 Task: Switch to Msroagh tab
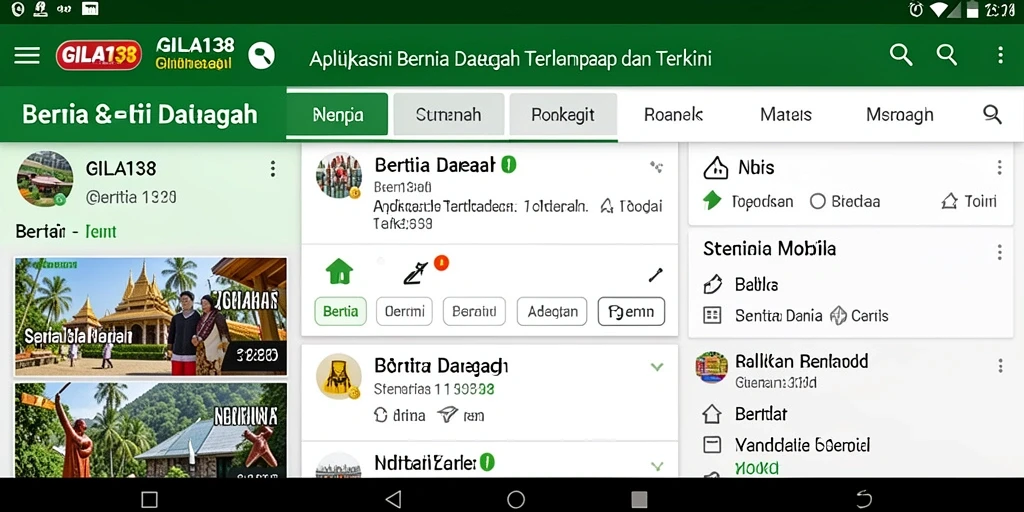(900, 115)
